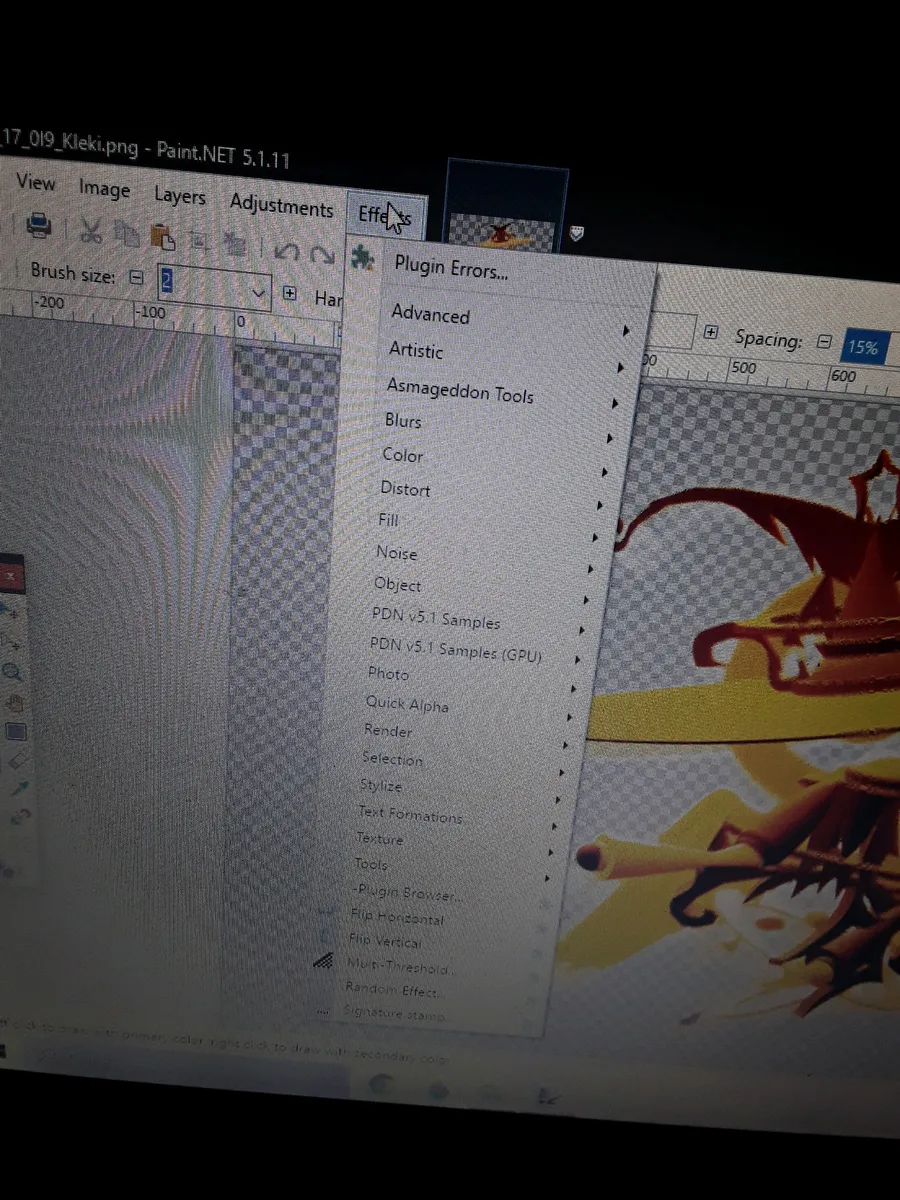Close the Tools floating window
Screen dimensions: 900x1200
10,577
